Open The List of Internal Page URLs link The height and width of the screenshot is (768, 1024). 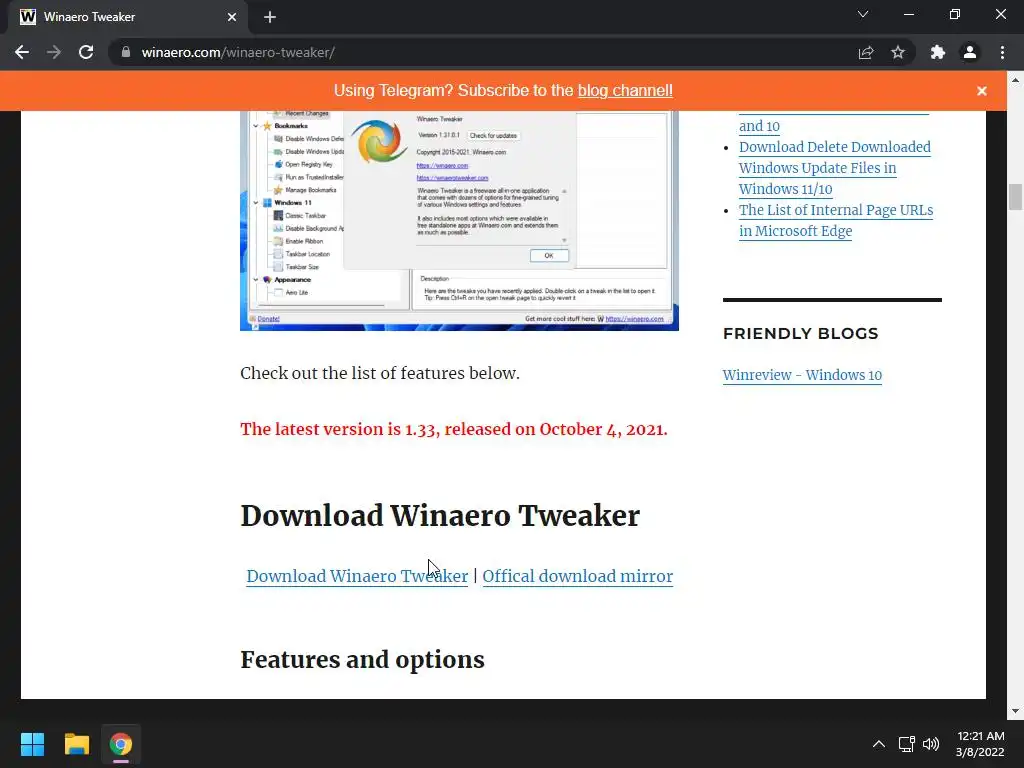[836, 220]
